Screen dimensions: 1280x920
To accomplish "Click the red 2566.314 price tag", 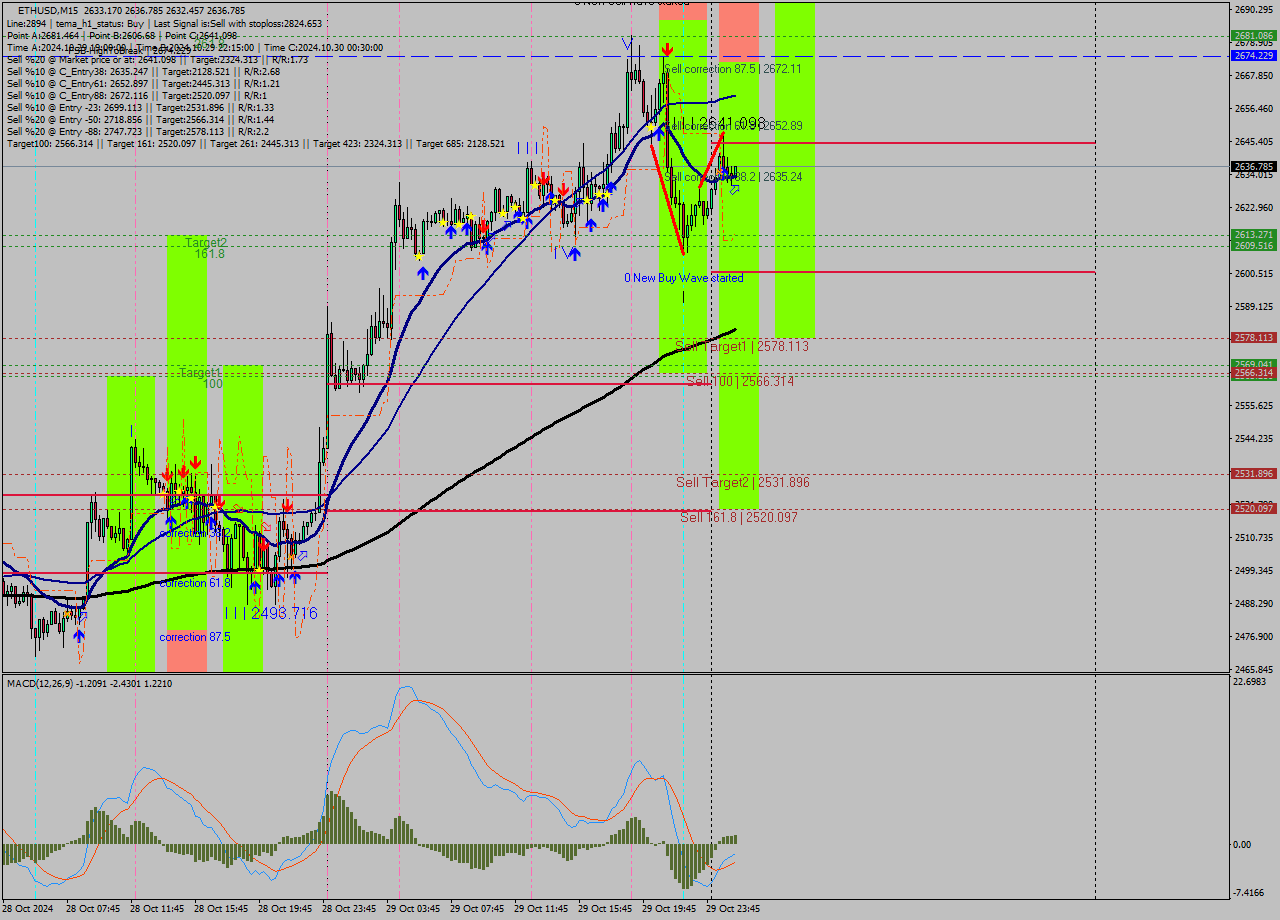I will click(x=1253, y=373).
